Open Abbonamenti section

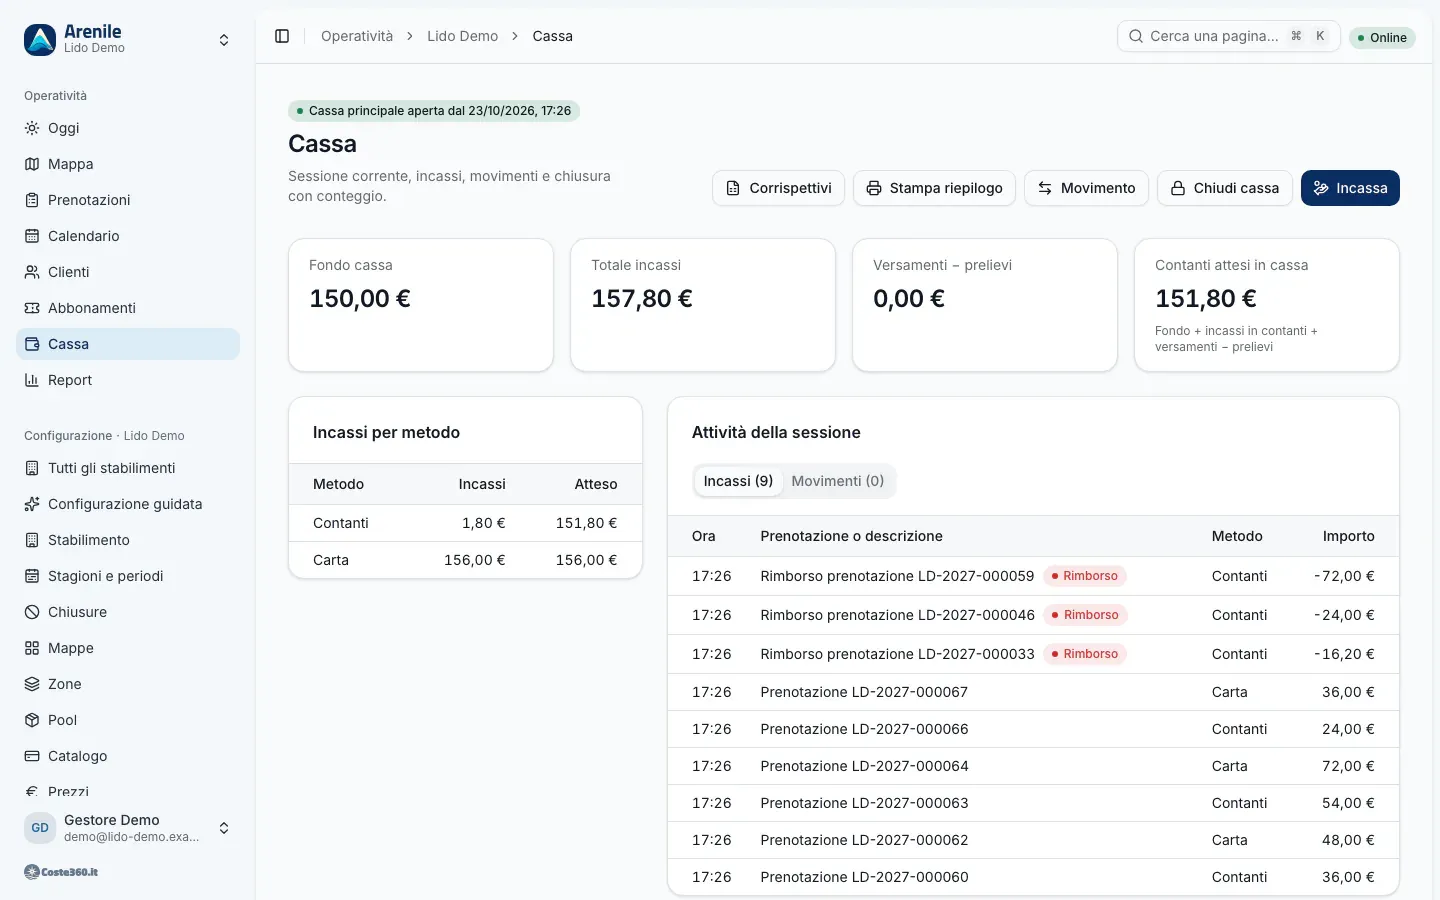coord(128,308)
